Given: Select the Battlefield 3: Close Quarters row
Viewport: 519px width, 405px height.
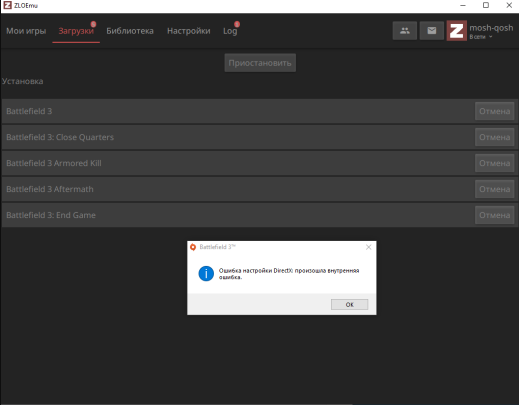Looking at the screenshot, I should pyautogui.click(x=259, y=137).
